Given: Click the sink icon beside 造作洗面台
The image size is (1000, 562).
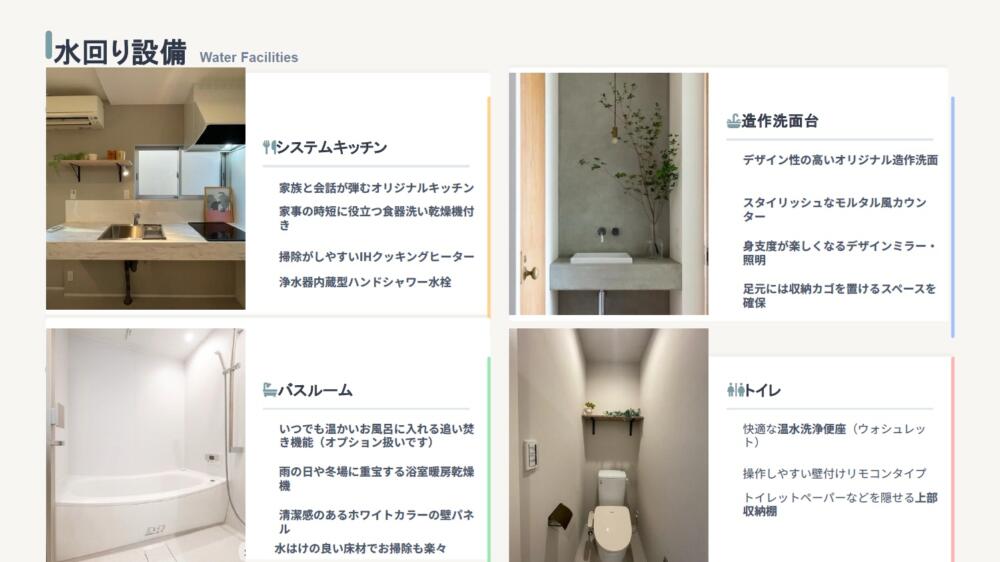Looking at the screenshot, I should 733,121.
